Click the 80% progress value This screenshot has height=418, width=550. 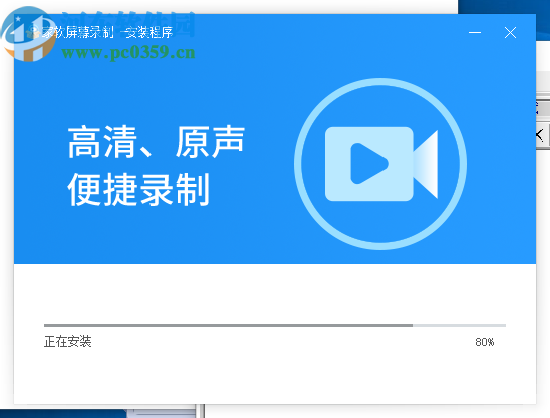coord(485,342)
